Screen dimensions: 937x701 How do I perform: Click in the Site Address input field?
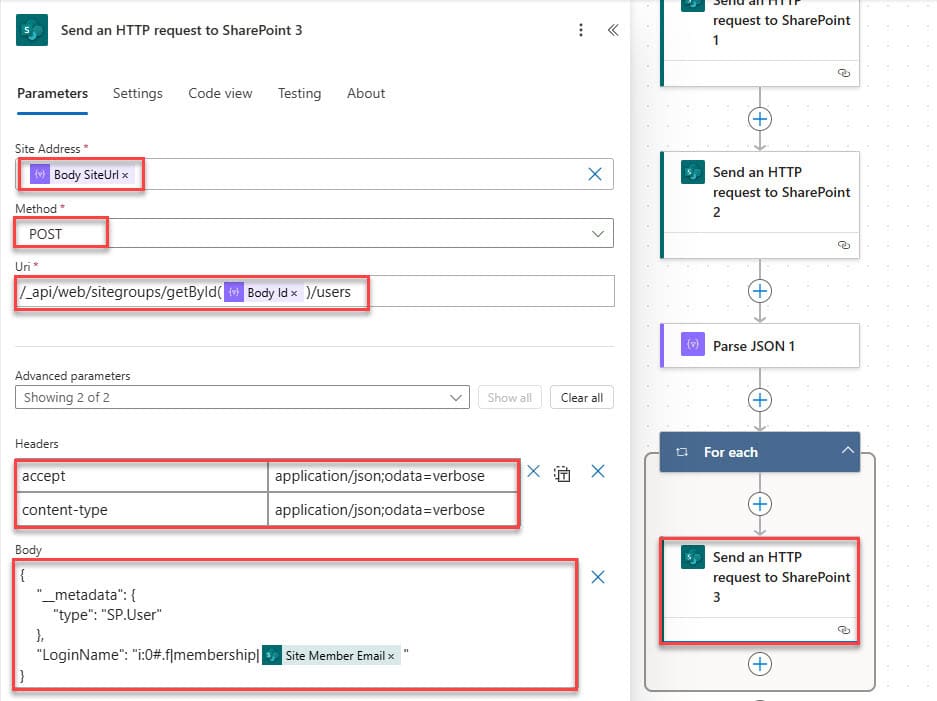(x=314, y=174)
